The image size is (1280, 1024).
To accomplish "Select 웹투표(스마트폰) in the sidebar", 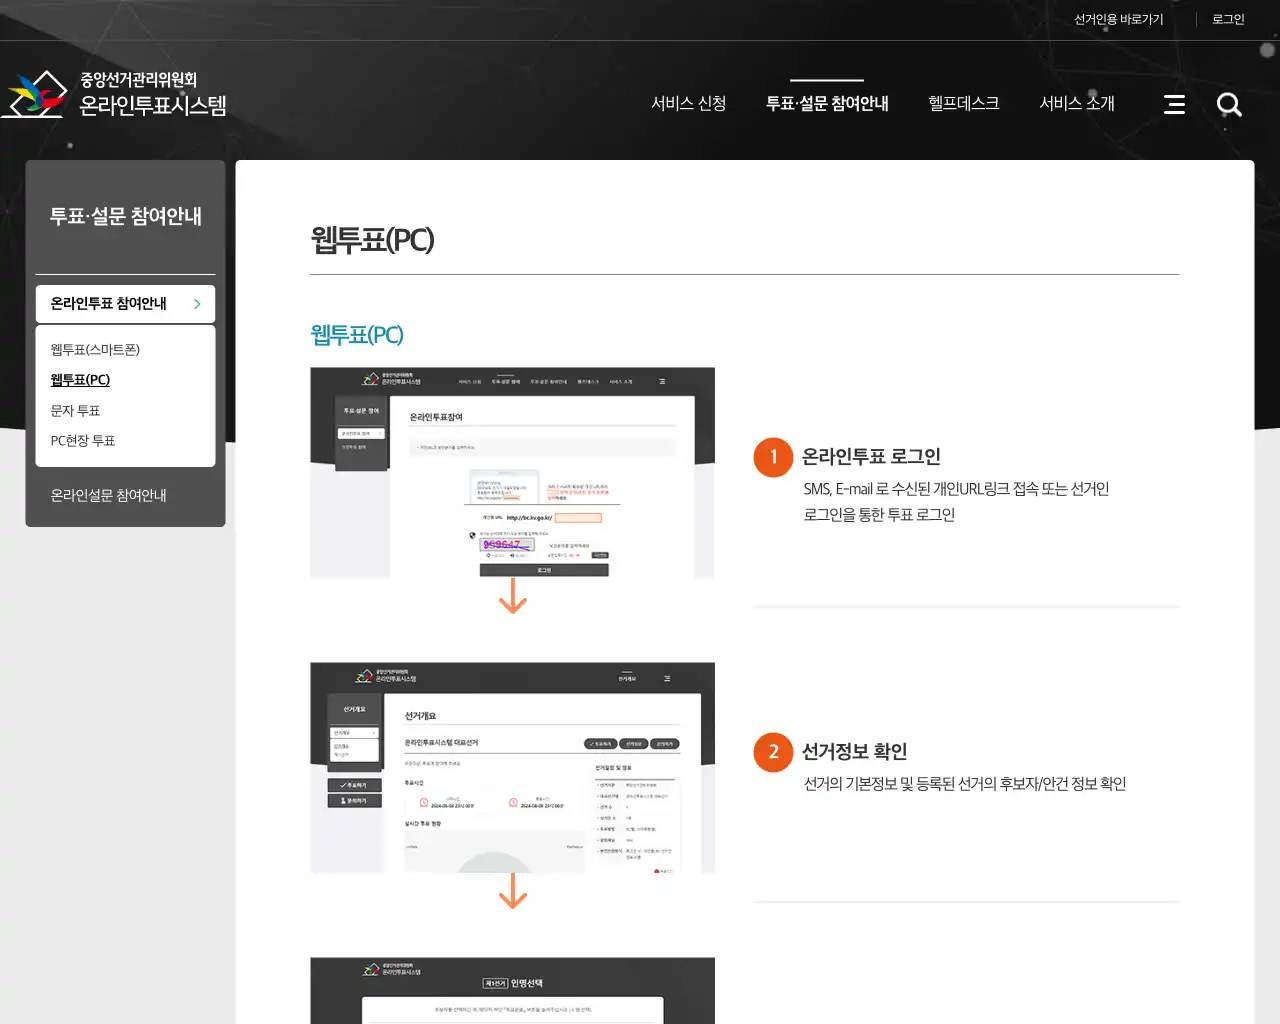I will pos(94,349).
